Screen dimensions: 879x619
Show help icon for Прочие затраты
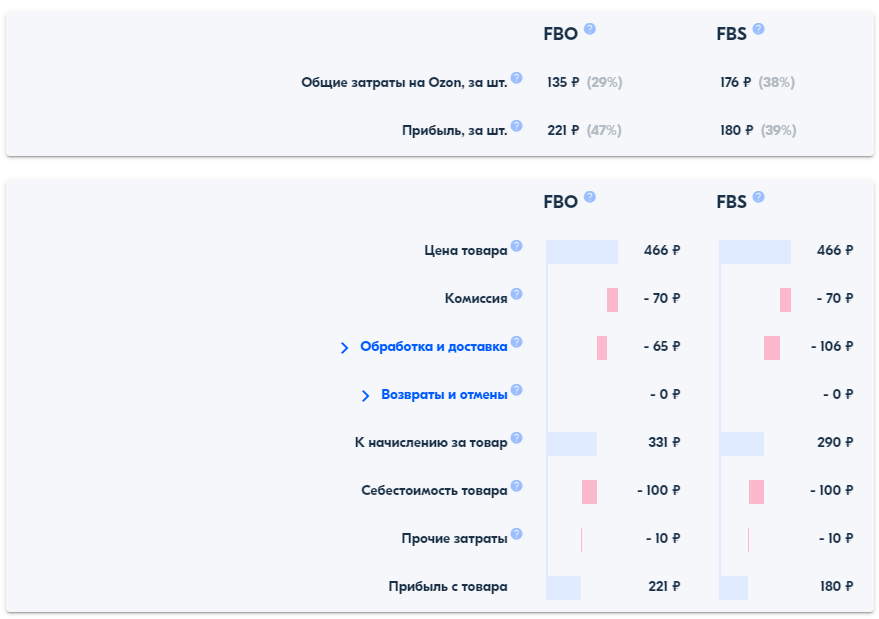click(517, 534)
